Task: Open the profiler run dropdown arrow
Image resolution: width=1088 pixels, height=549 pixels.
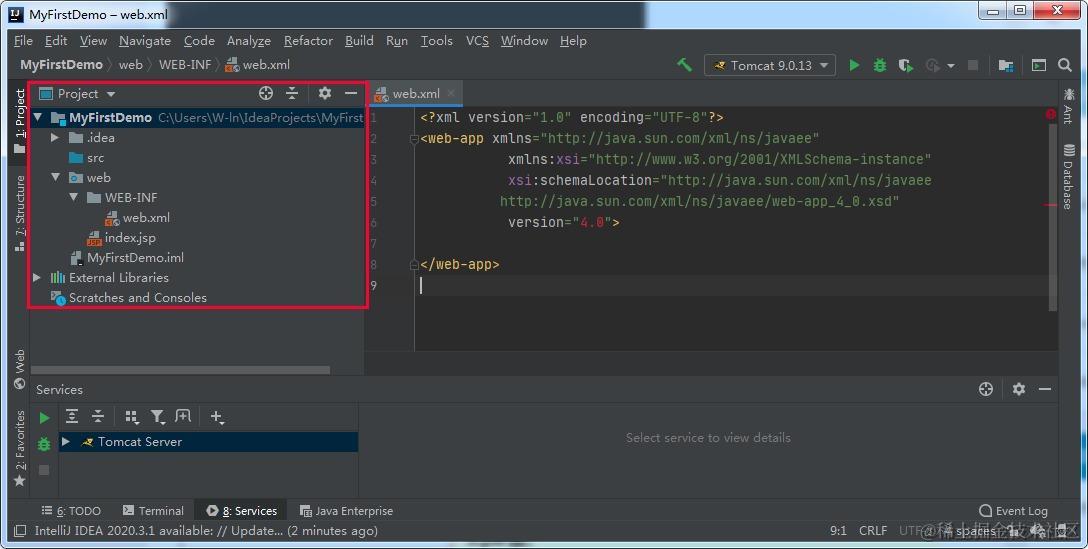Action: (951, 66)
